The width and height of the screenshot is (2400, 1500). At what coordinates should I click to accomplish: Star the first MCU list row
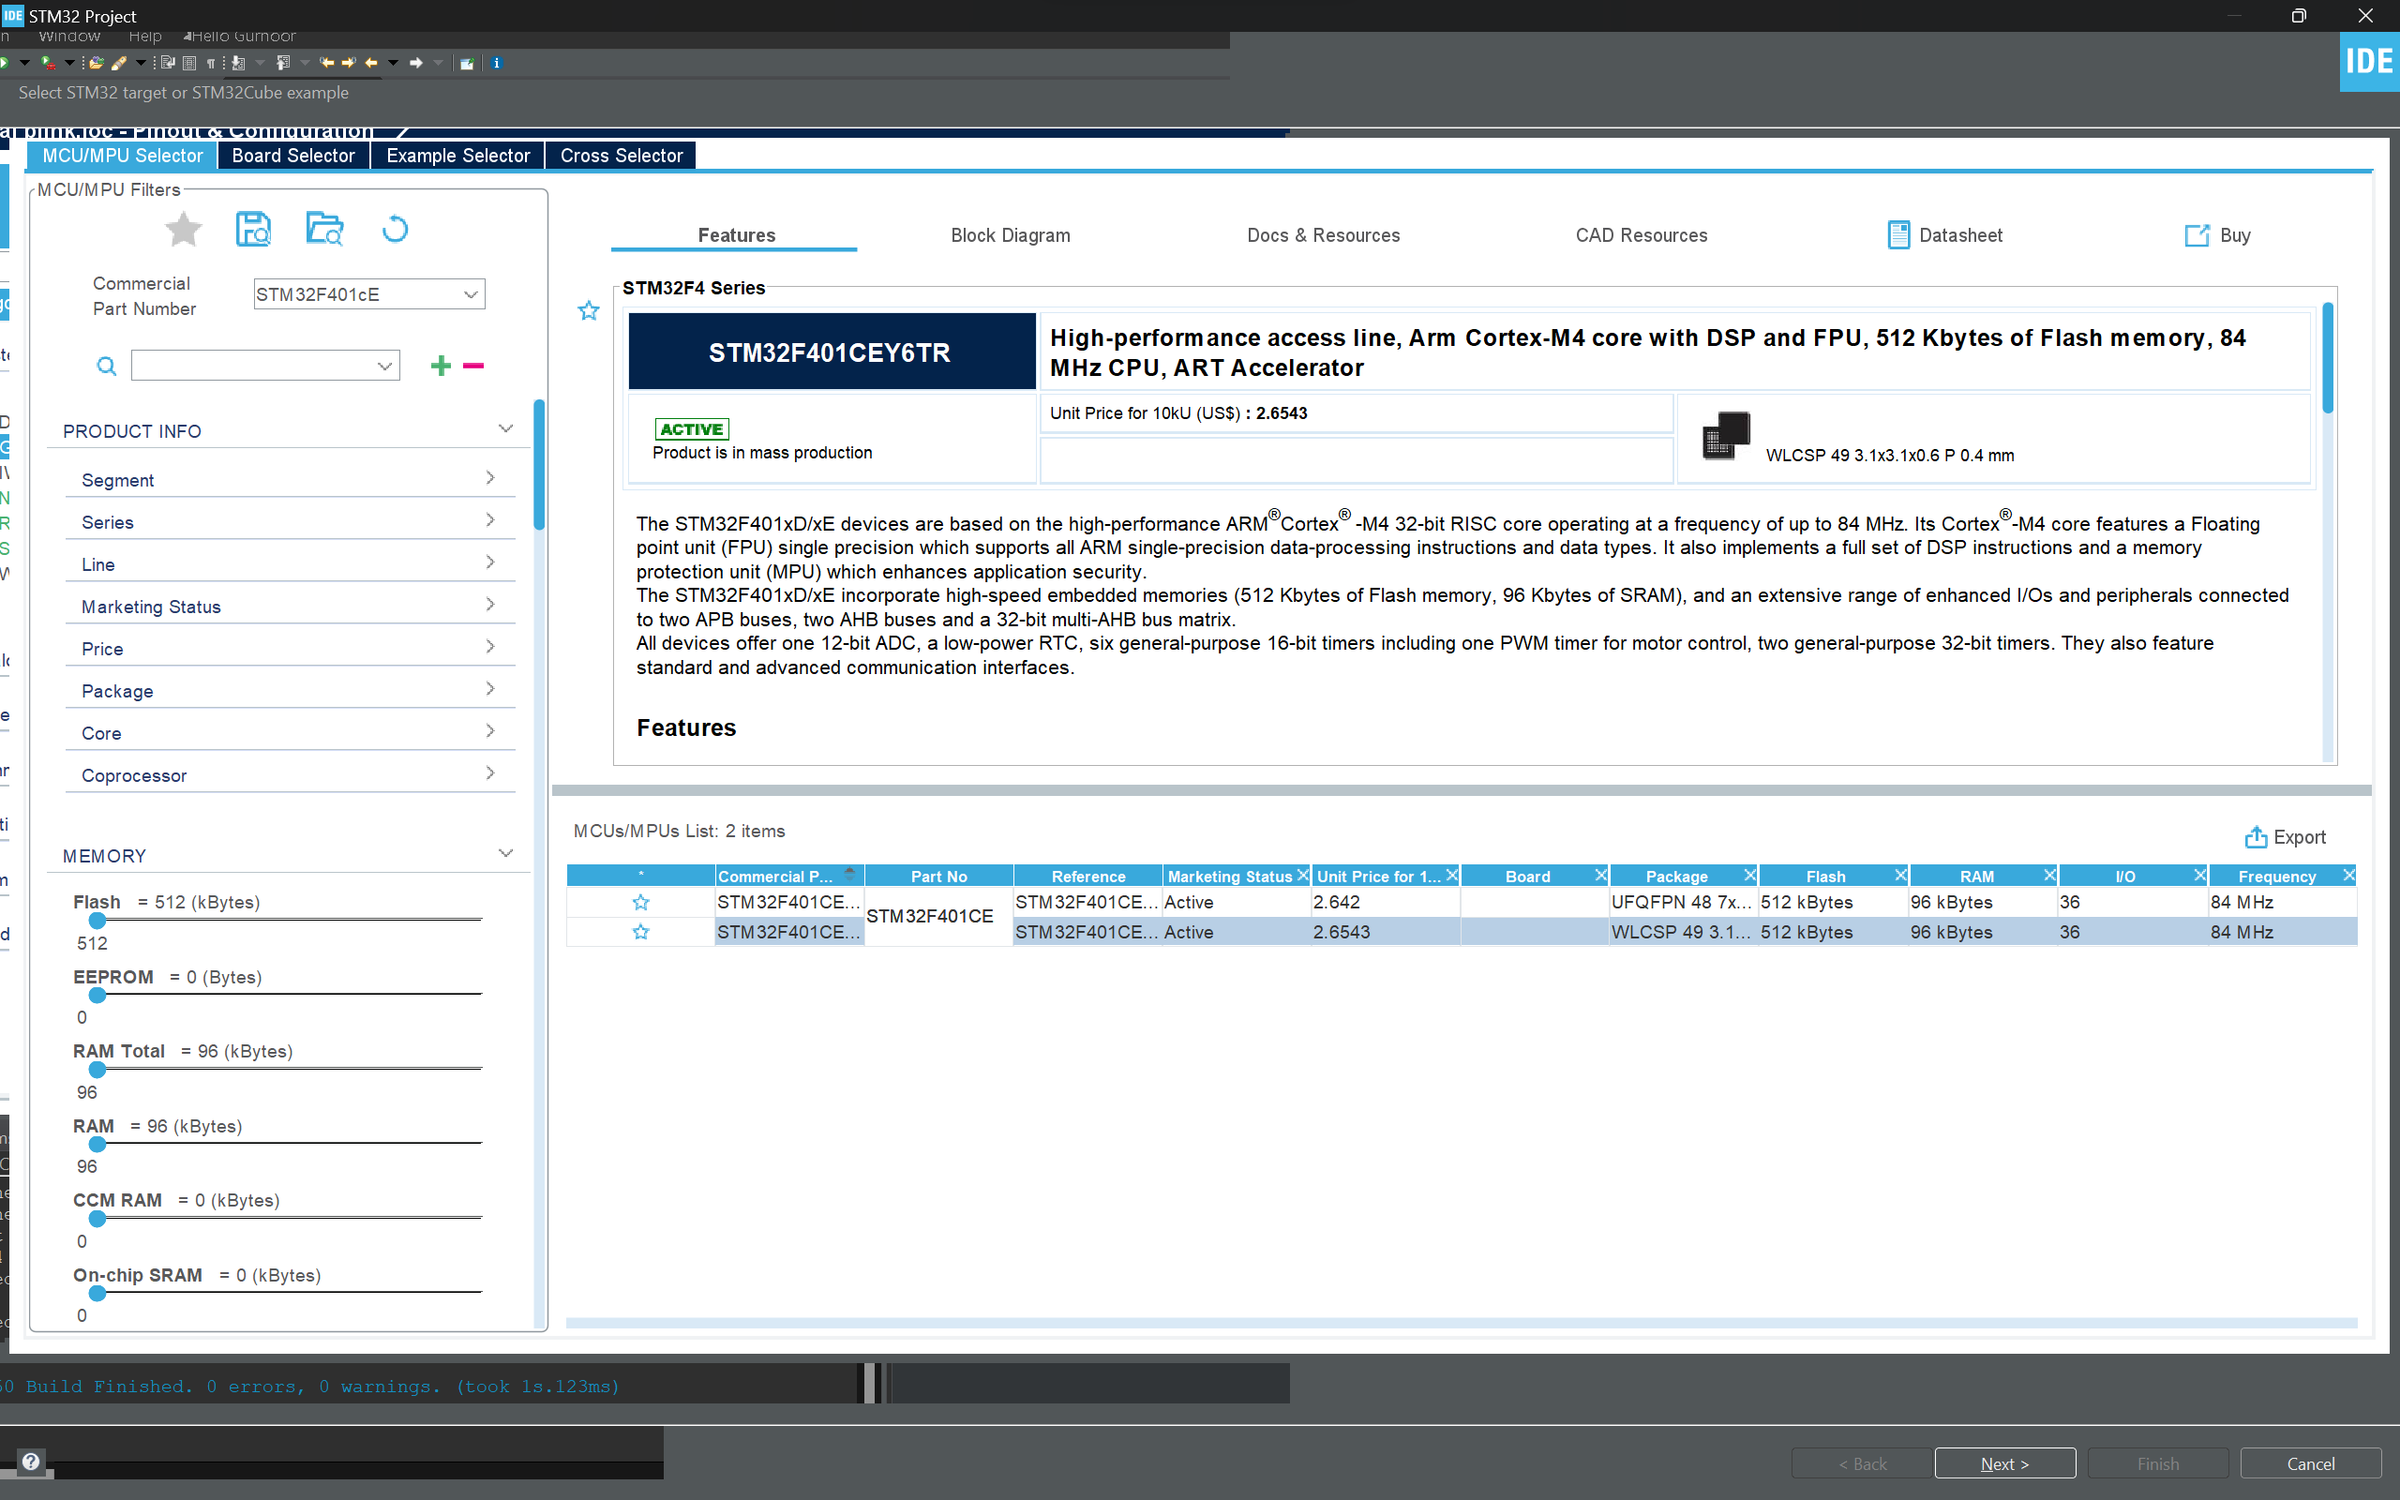tap(641, 902)
